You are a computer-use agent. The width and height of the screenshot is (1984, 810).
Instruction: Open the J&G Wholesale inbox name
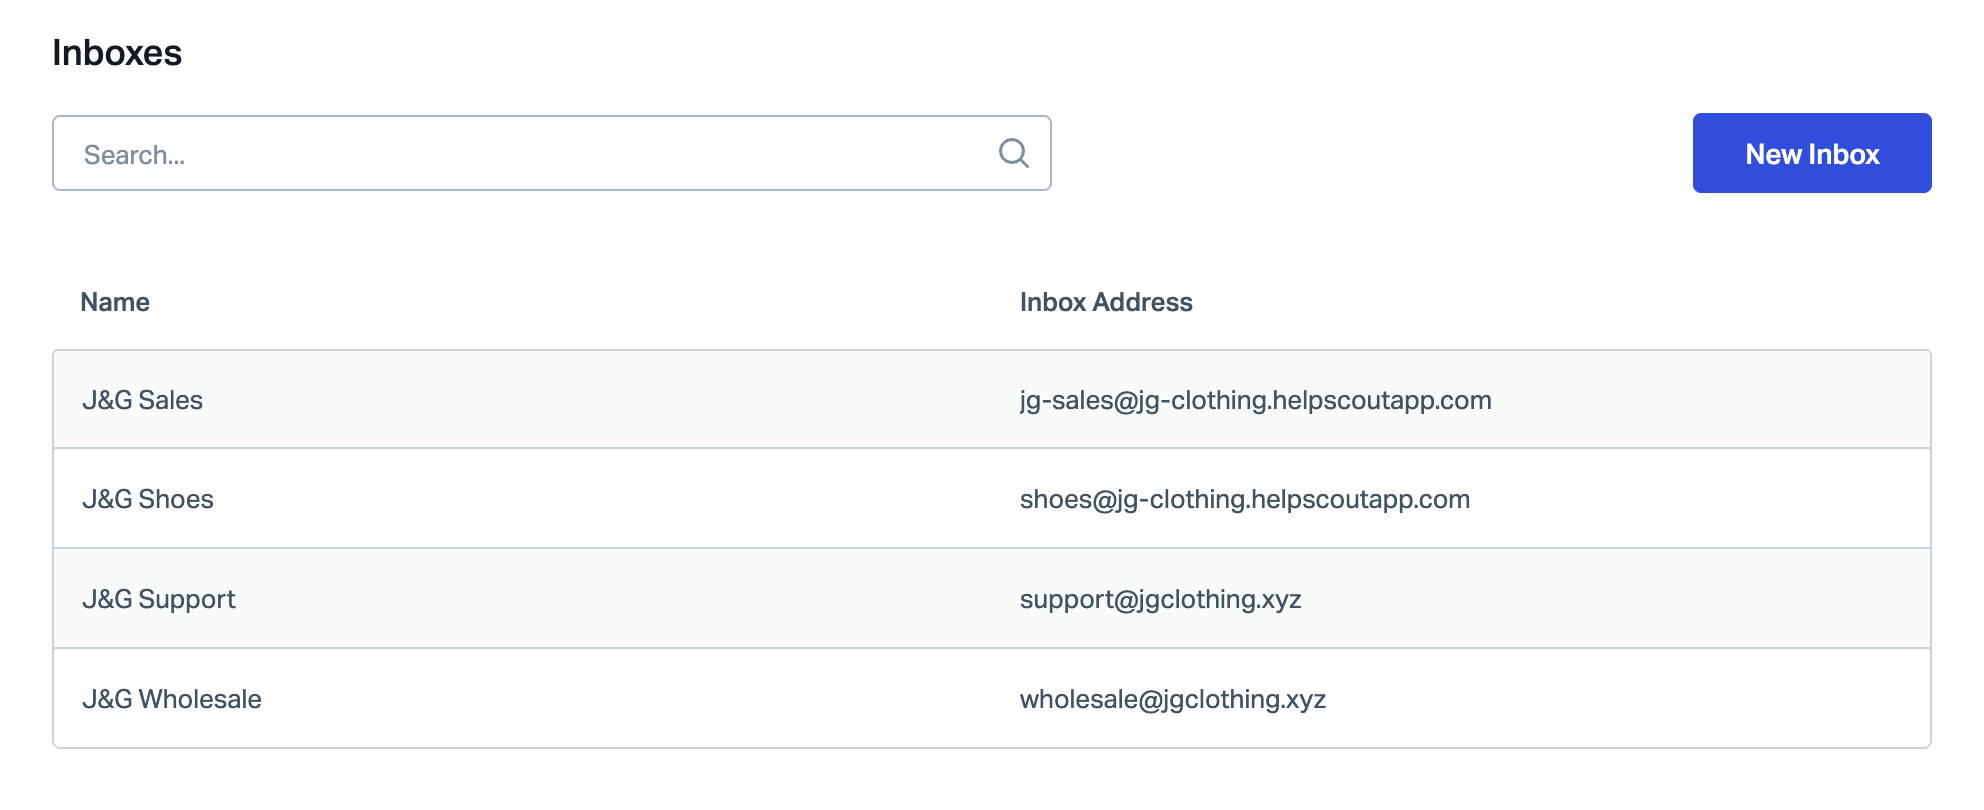coord(172,699)
